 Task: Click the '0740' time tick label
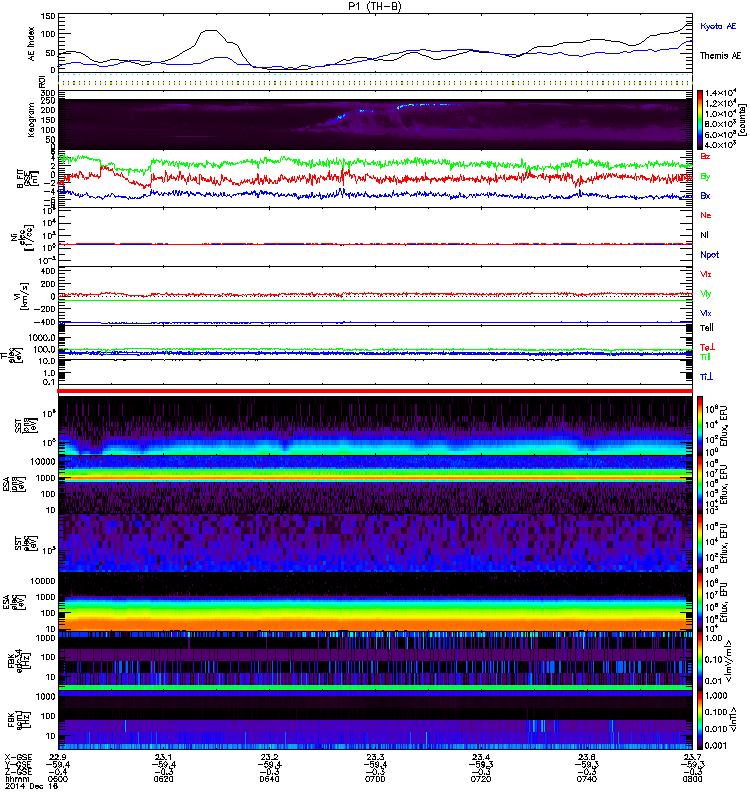[x=587, y=779]
